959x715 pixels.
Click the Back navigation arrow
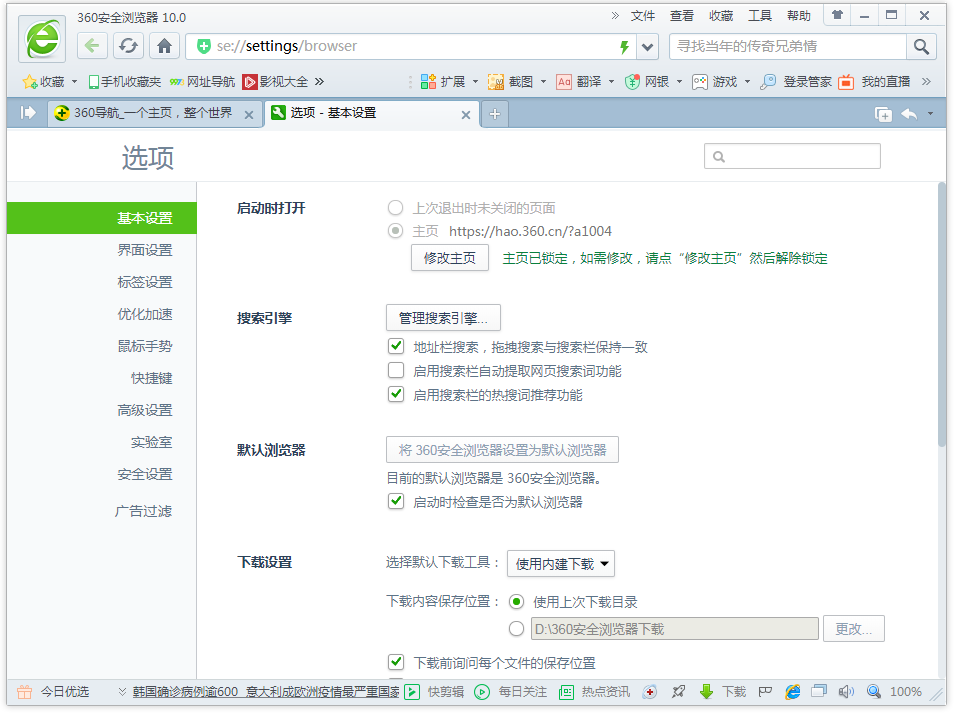[x=92, y=46]
